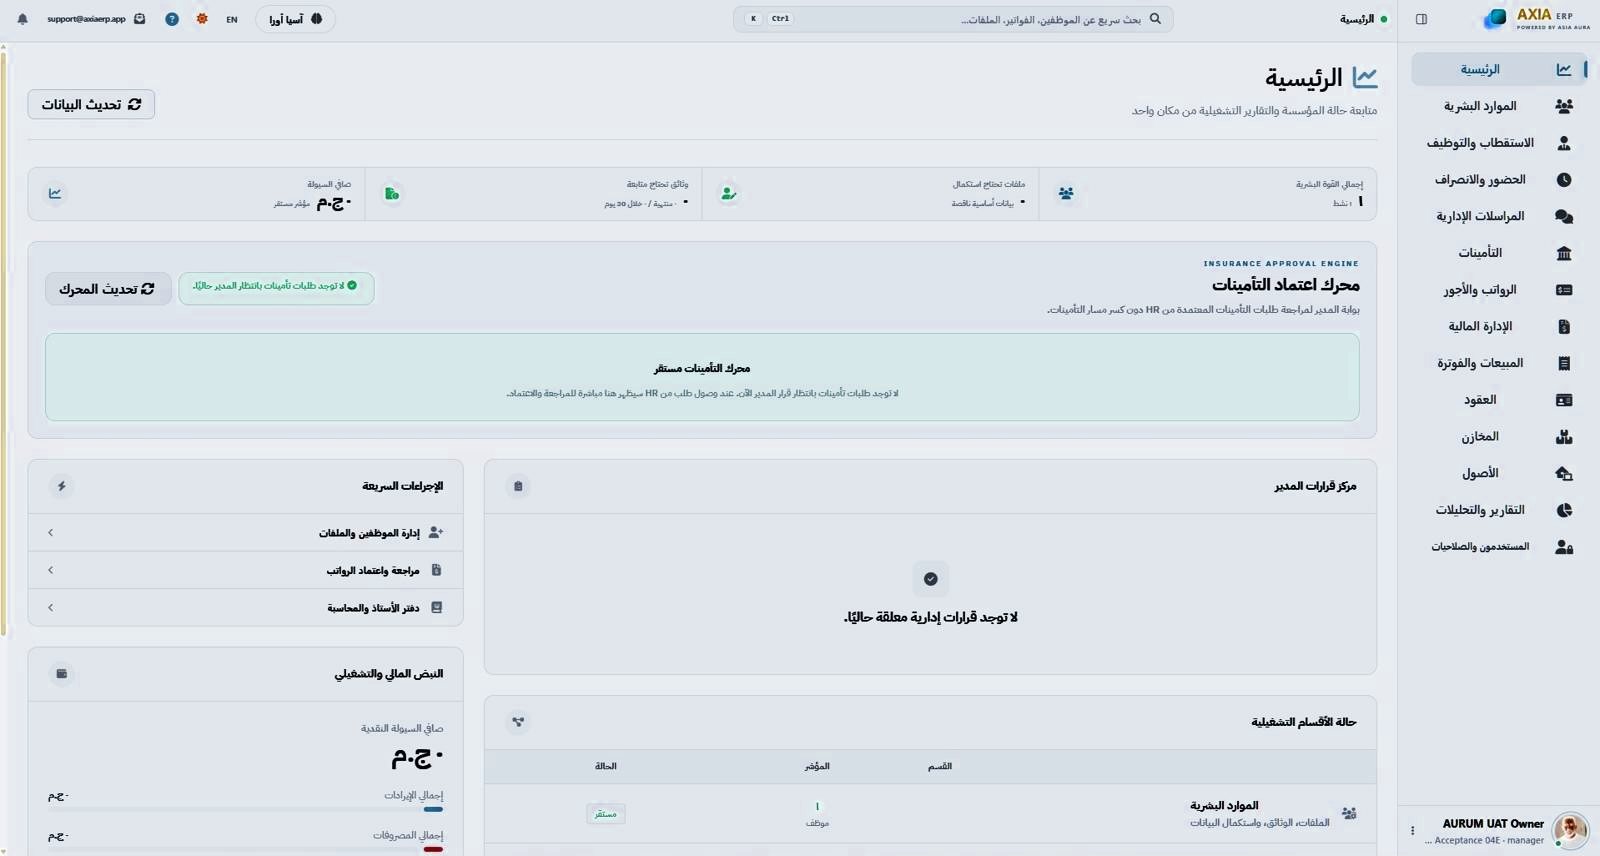Open the blue help question mark icon
The image size is (1600, 856).
tap(172, 19)
